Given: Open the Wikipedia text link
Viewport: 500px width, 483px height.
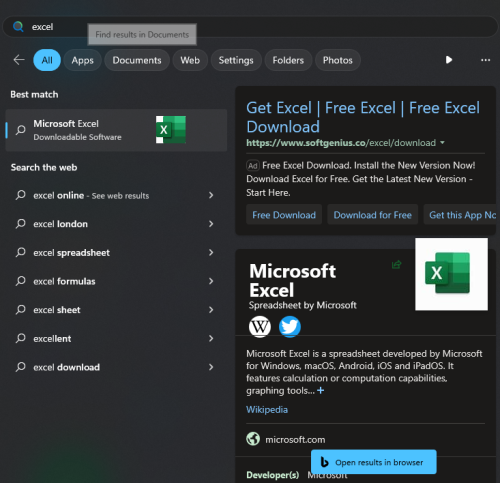Looking at the screenshot, I should (267, 409).
